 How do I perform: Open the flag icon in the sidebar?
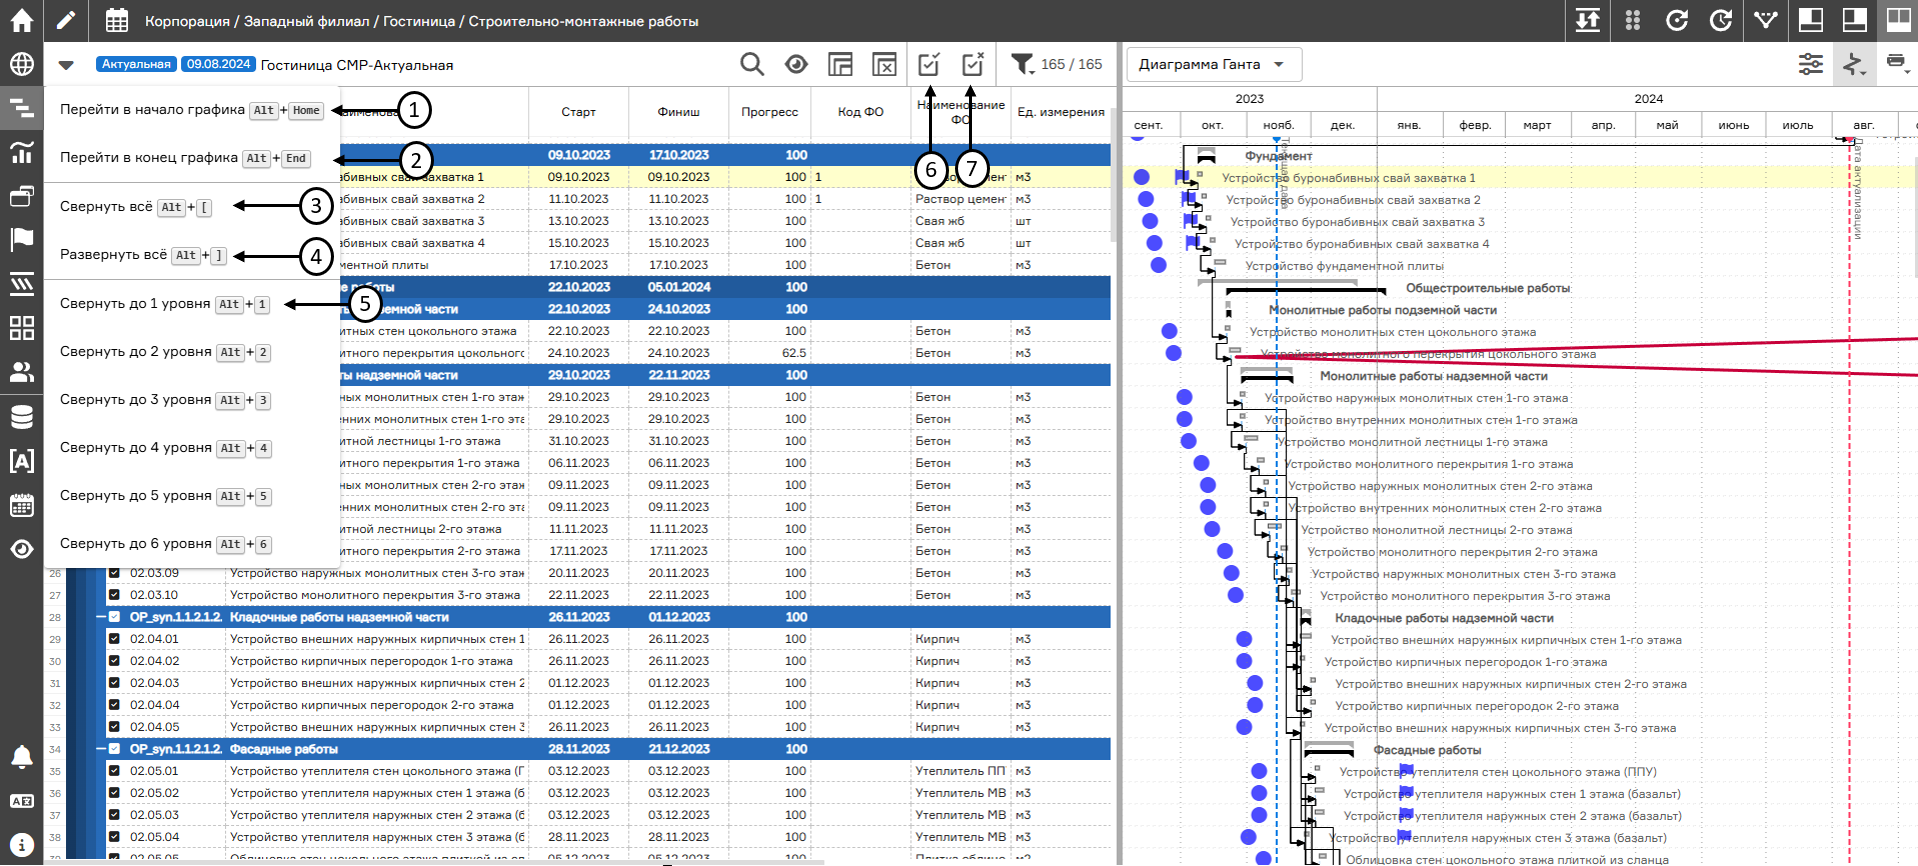click(21, 240)
